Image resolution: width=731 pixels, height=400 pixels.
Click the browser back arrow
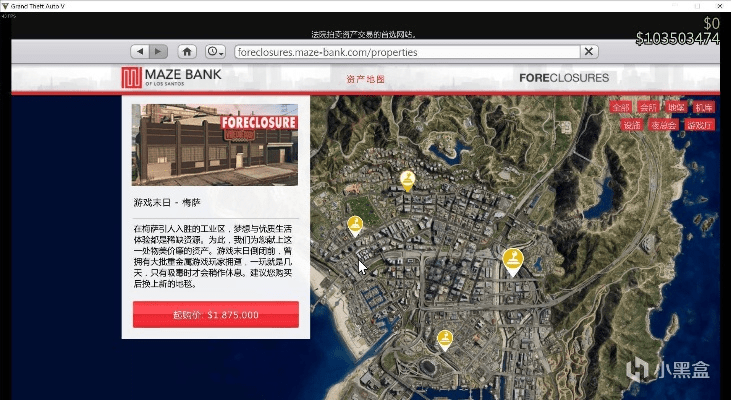[x=141, y=51]
